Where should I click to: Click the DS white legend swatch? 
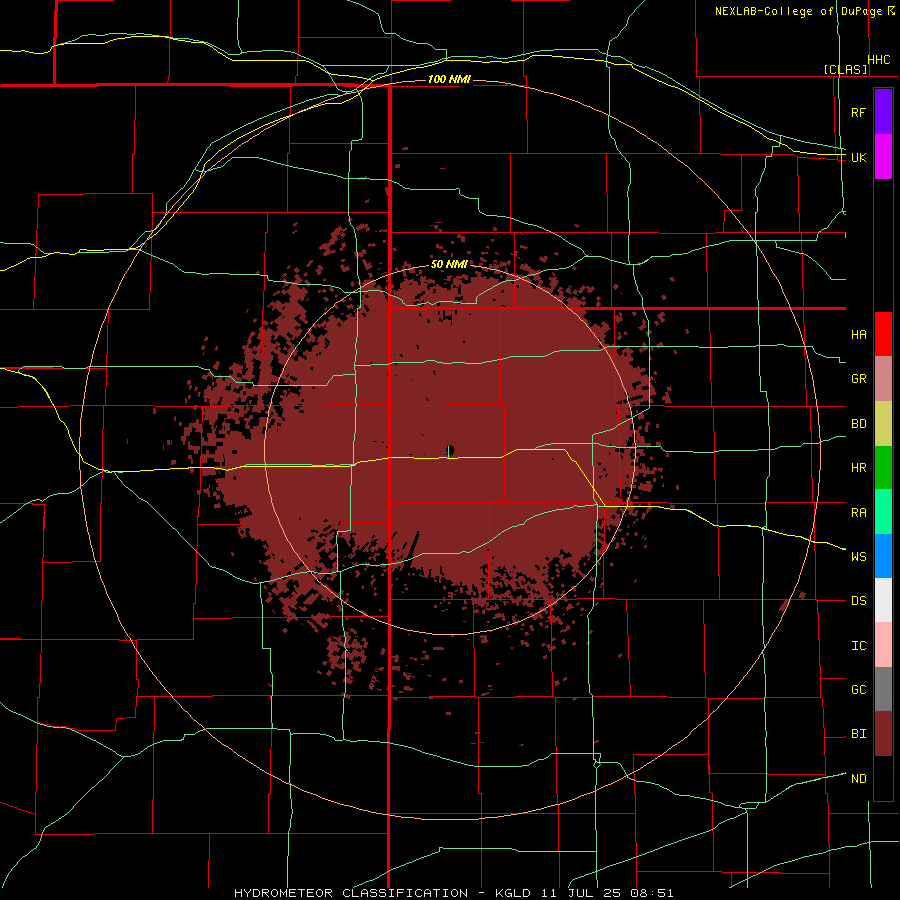point(883,600)
